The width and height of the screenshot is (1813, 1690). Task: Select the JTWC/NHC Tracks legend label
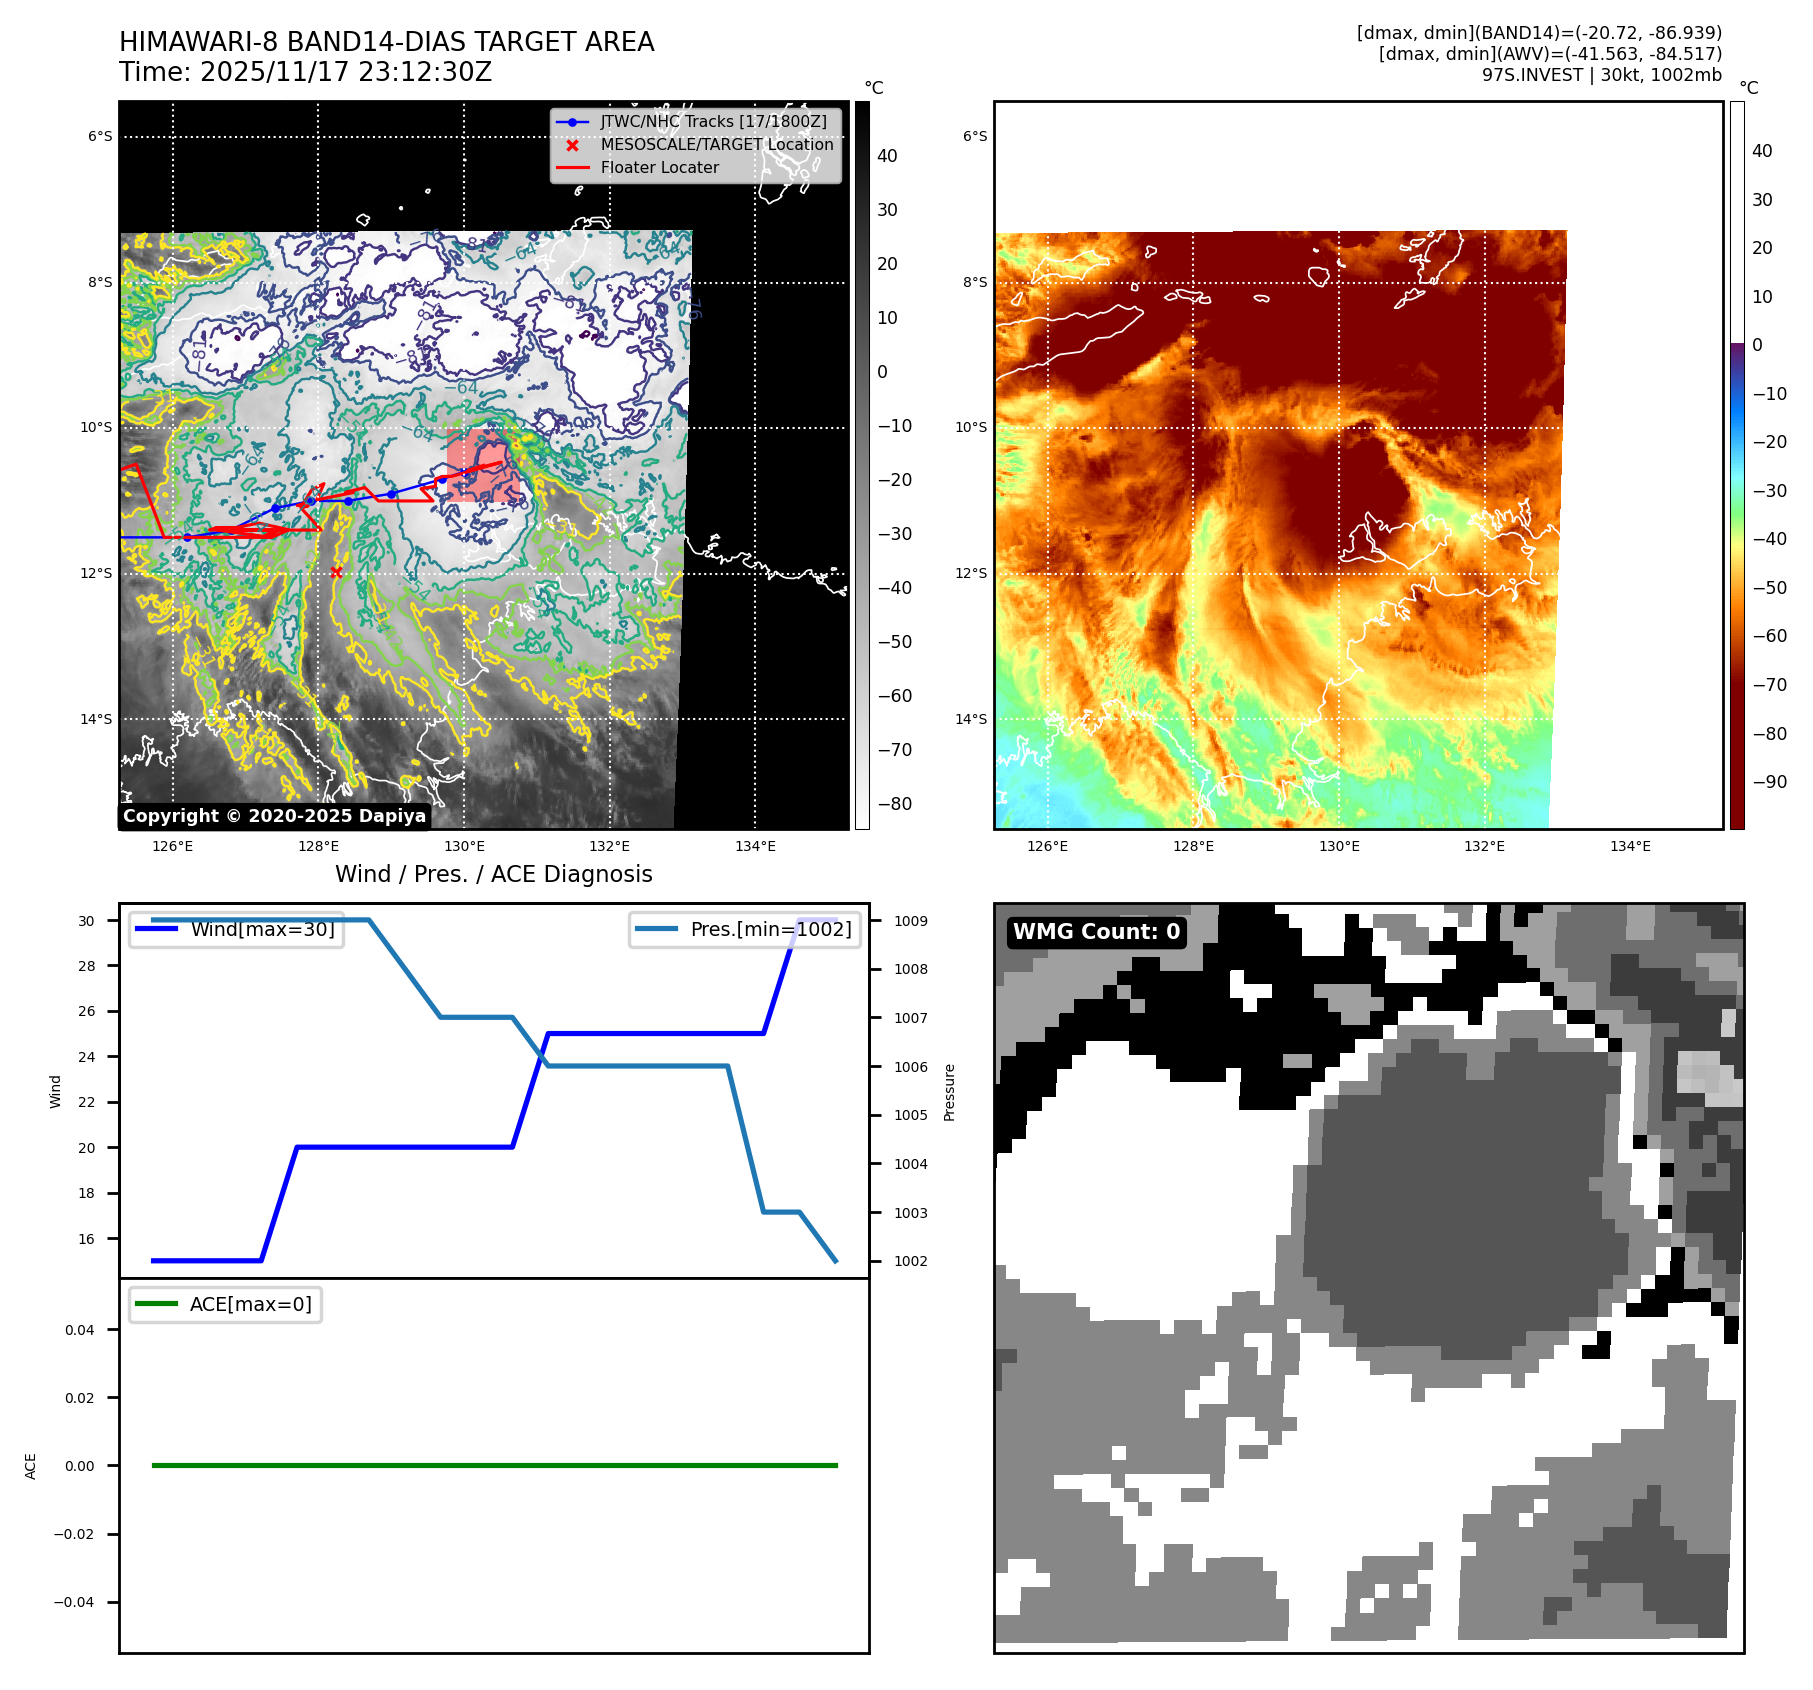[713, 122]
